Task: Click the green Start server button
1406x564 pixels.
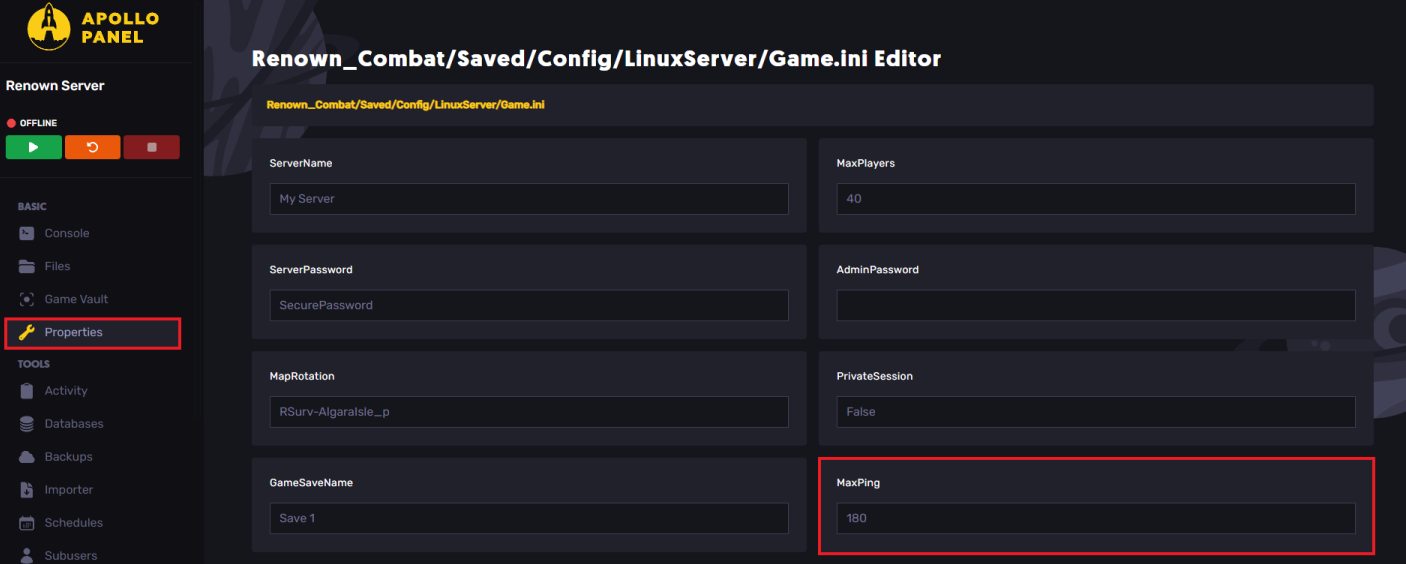Action: pos(33,147)
